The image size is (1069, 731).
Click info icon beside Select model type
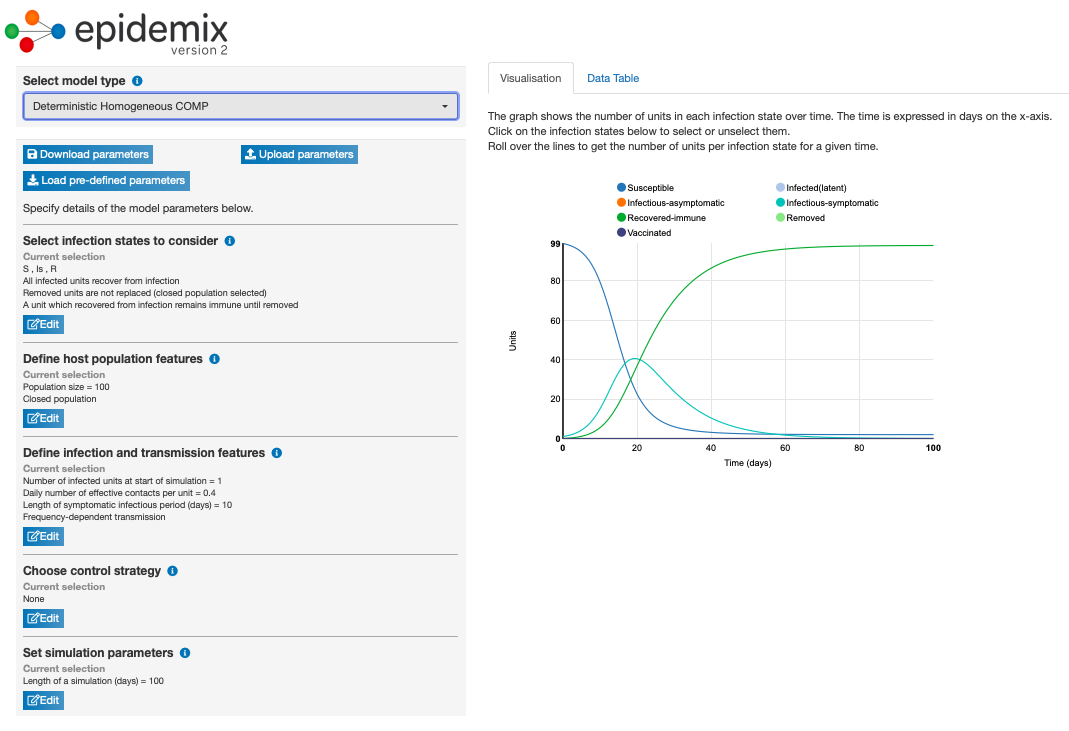138,81
